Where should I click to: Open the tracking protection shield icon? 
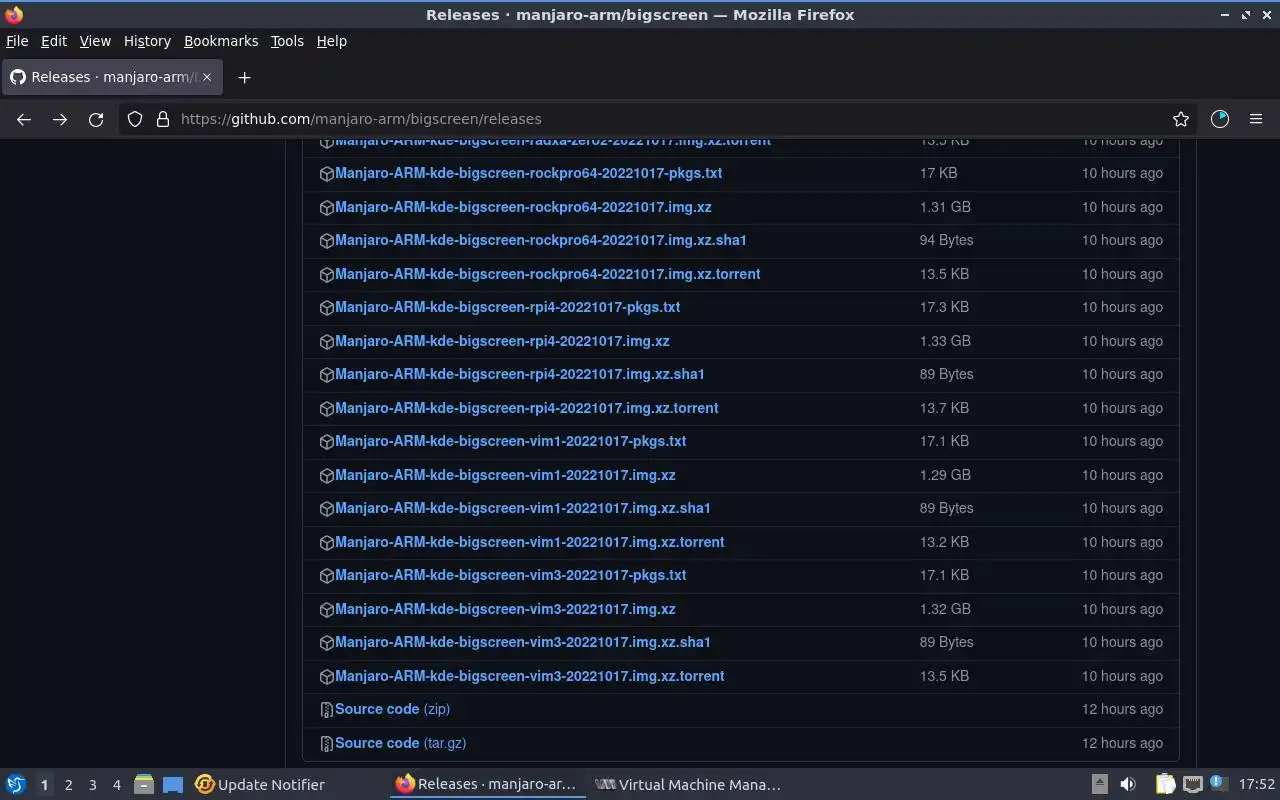click(135, 119)
